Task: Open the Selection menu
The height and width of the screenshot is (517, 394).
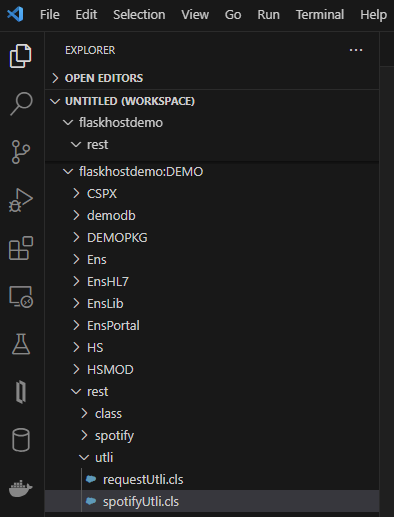Action: [139, 15]
